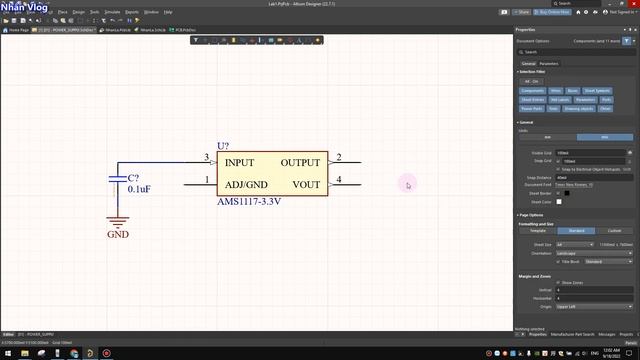Click the Visible Grid input field
This screenshot has height=360, width=640.
pos(590,153)
